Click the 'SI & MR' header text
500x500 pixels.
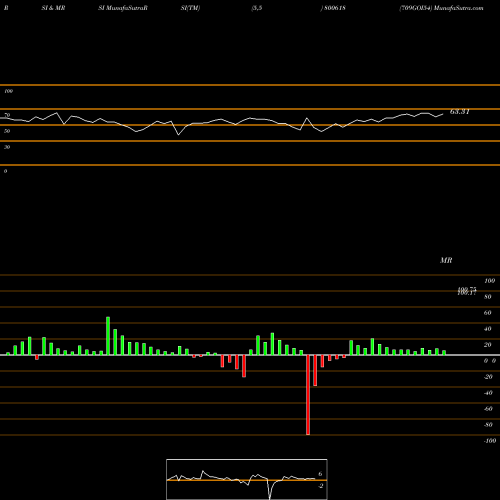pyautogui.click(x=53, y=8)
